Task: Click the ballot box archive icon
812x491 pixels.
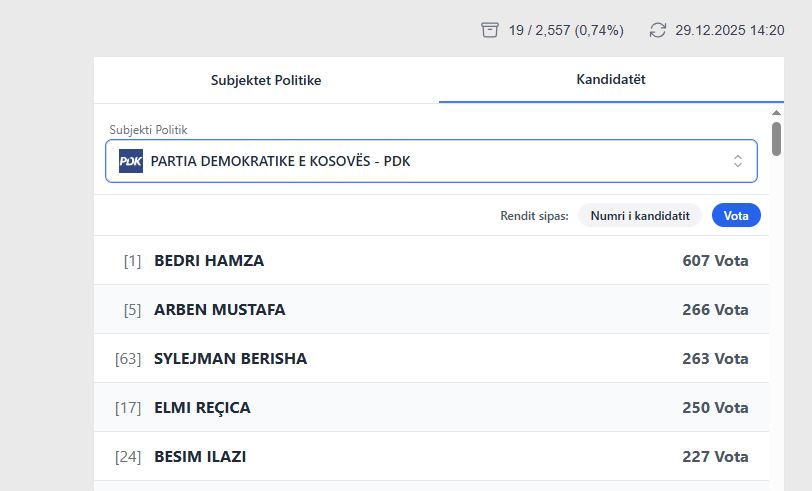Action: [489, 30]
